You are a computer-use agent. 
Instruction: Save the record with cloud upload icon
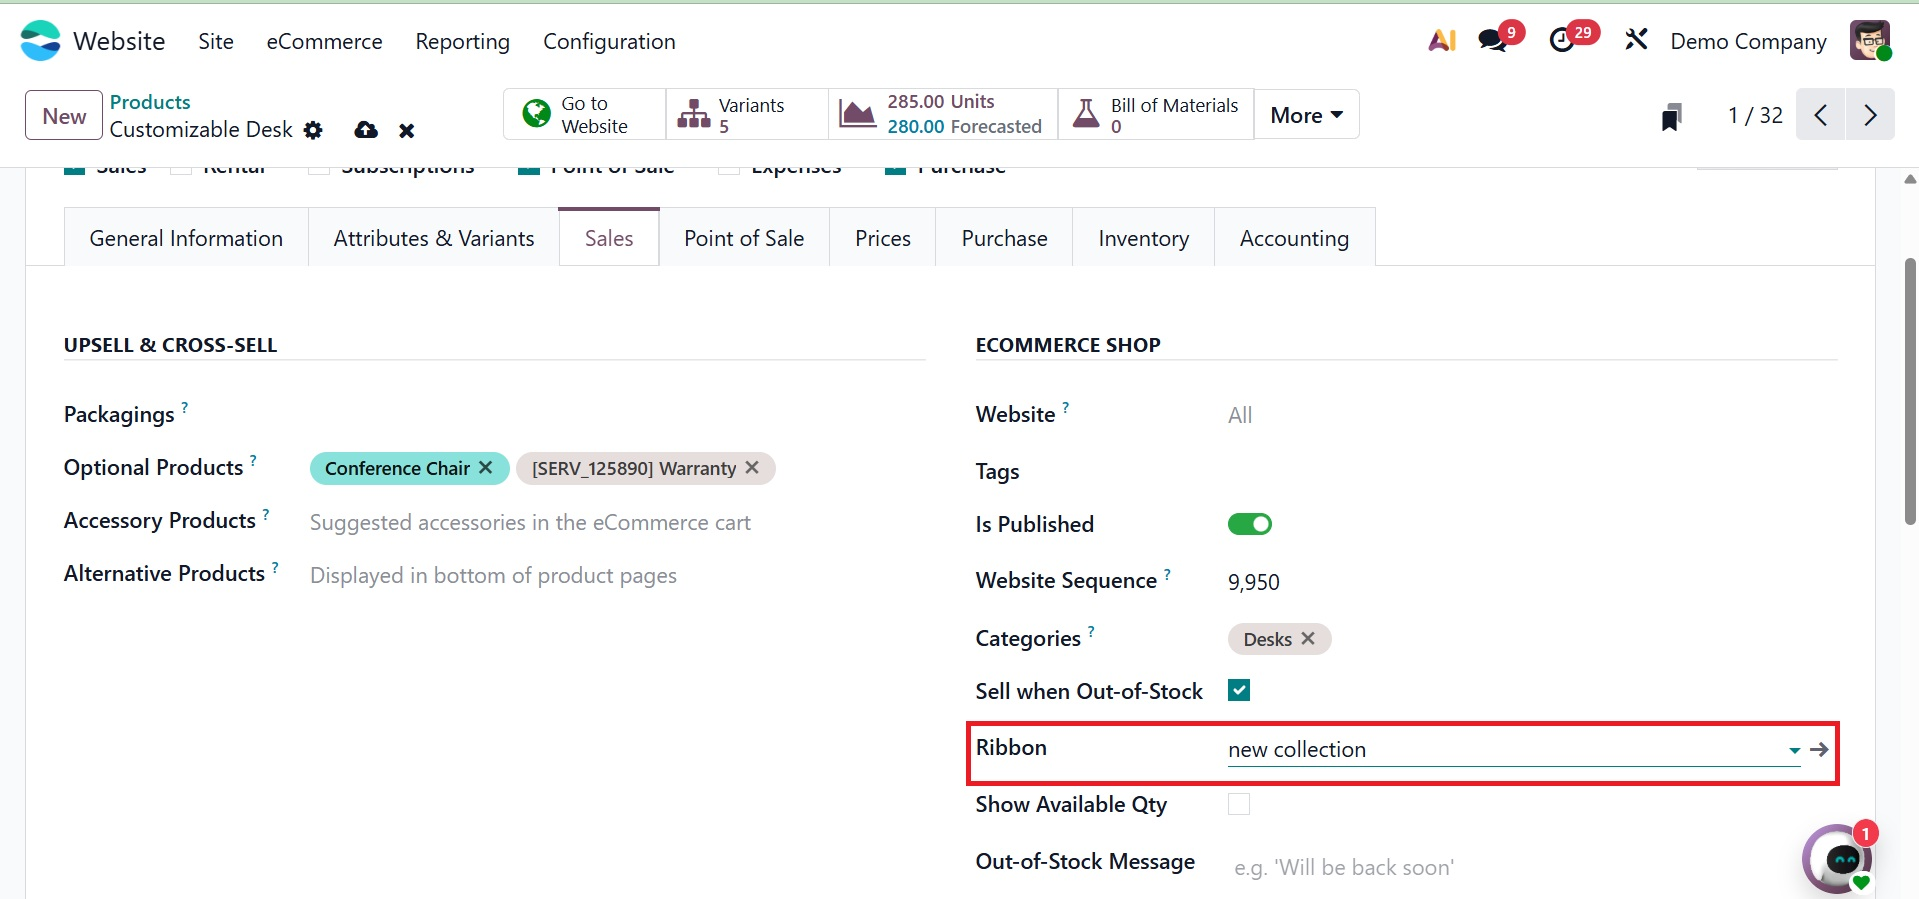[366, 130]
